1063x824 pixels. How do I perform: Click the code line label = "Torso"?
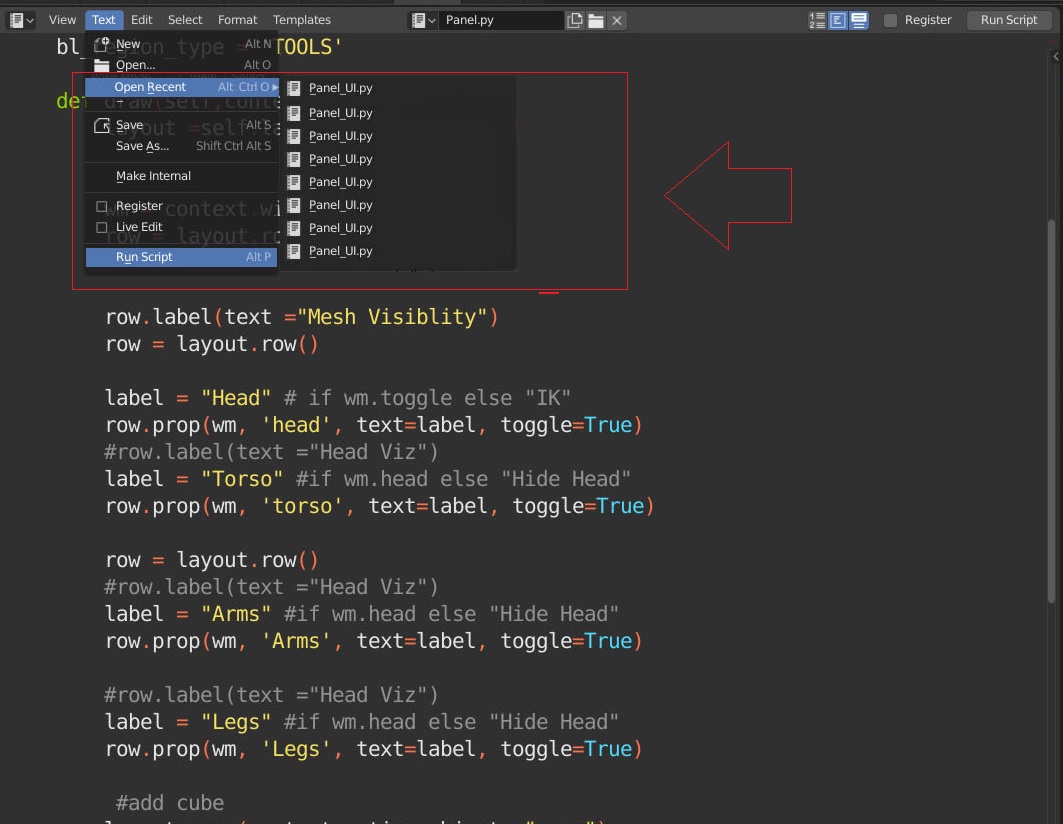[367, 479]
